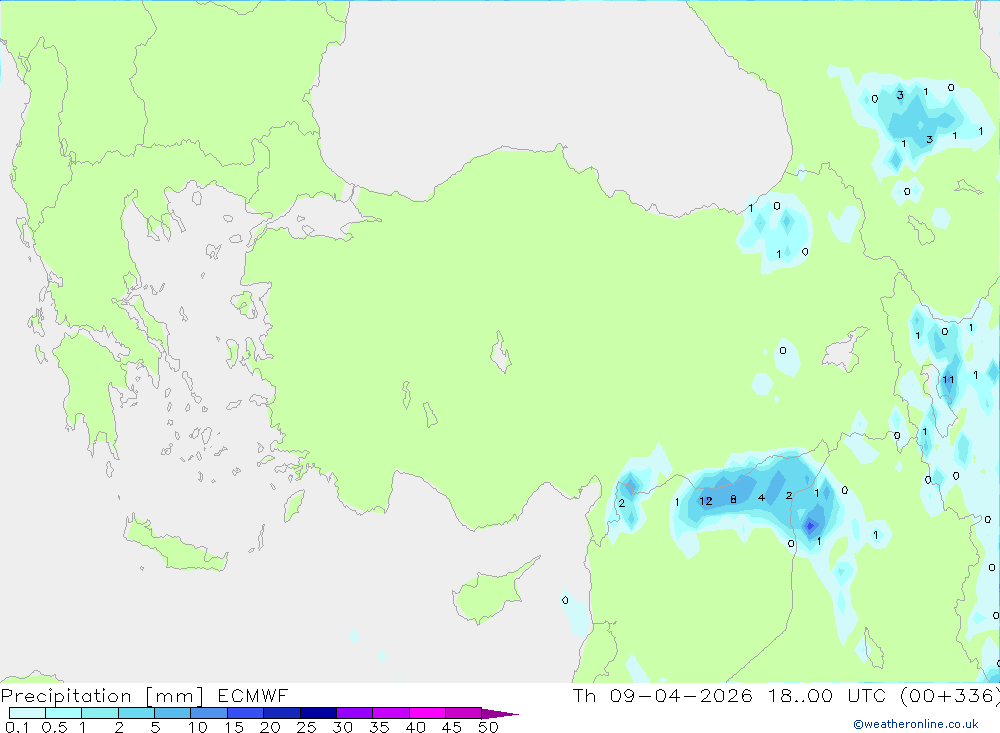Click the '0' value west of Cyprus coast
Viewport: 1000px width, 733px height.
[x=565, y=600]
